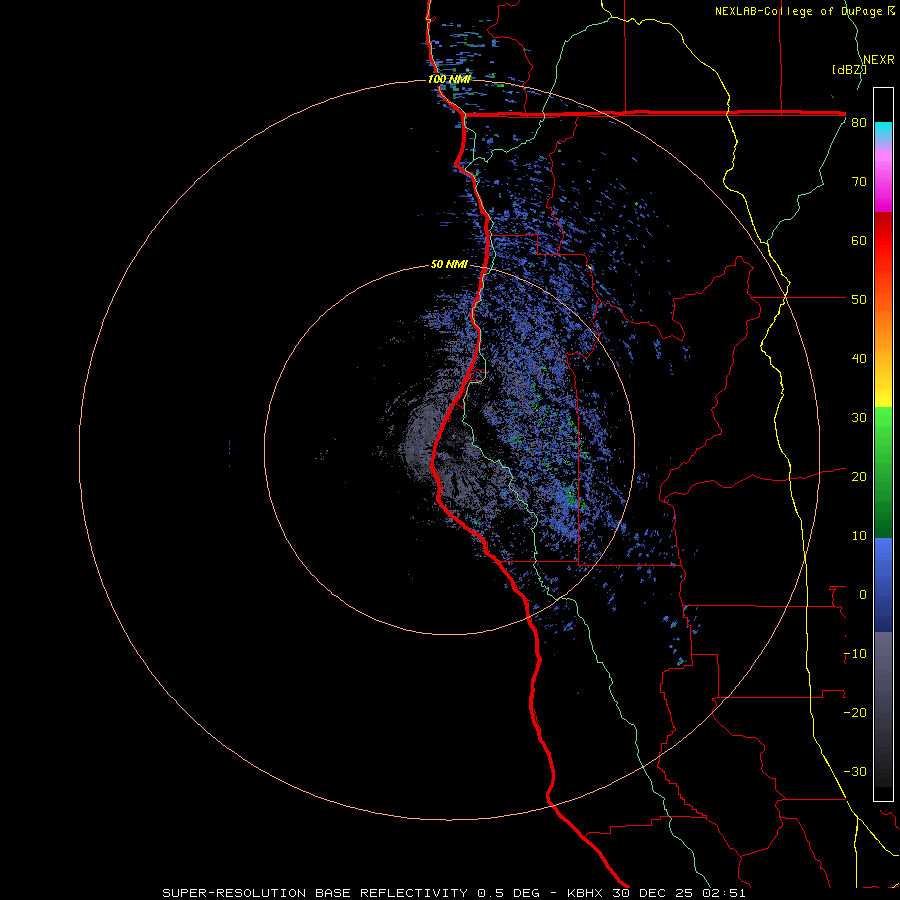Image resolution: width=900 pixels, height=900 pixels.
Task: Click the NEXR label above the scale
Action: pos(879,60)
